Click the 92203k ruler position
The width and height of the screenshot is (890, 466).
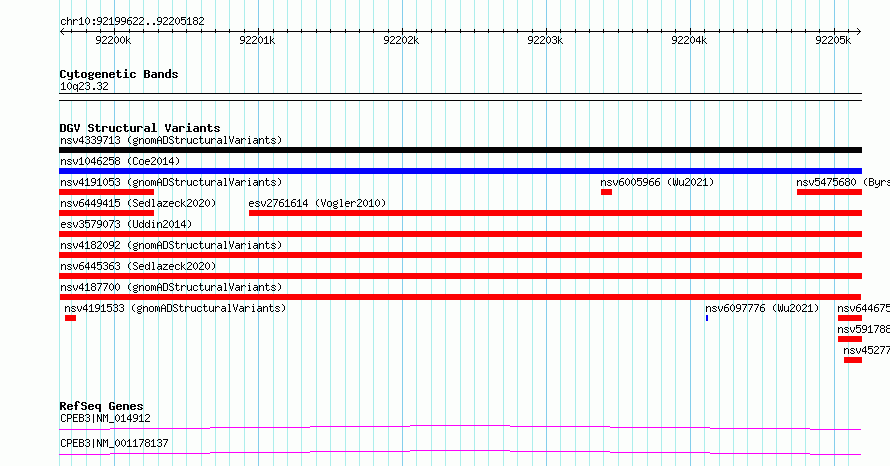point(545,40)
